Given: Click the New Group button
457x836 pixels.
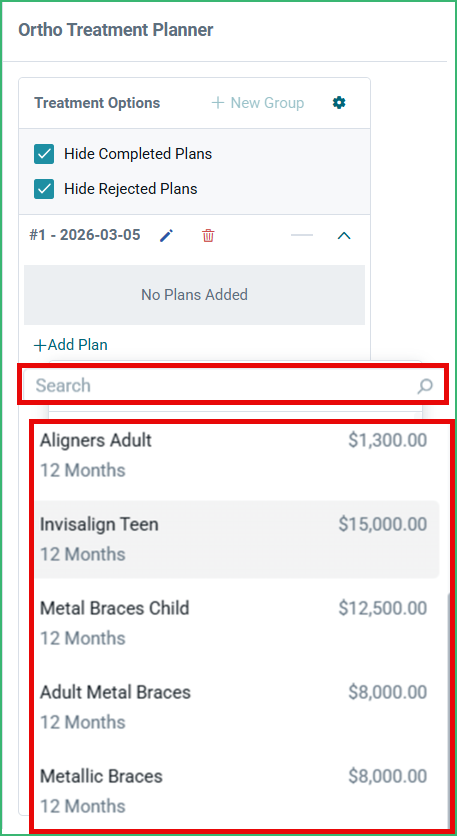Looking at the screenshot, I should (258, 103).
